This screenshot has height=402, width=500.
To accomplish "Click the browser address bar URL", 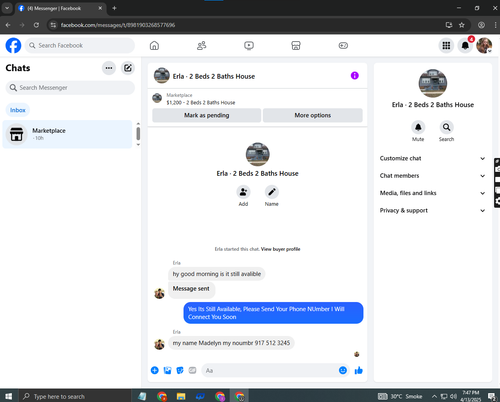I will pos(118,25).
